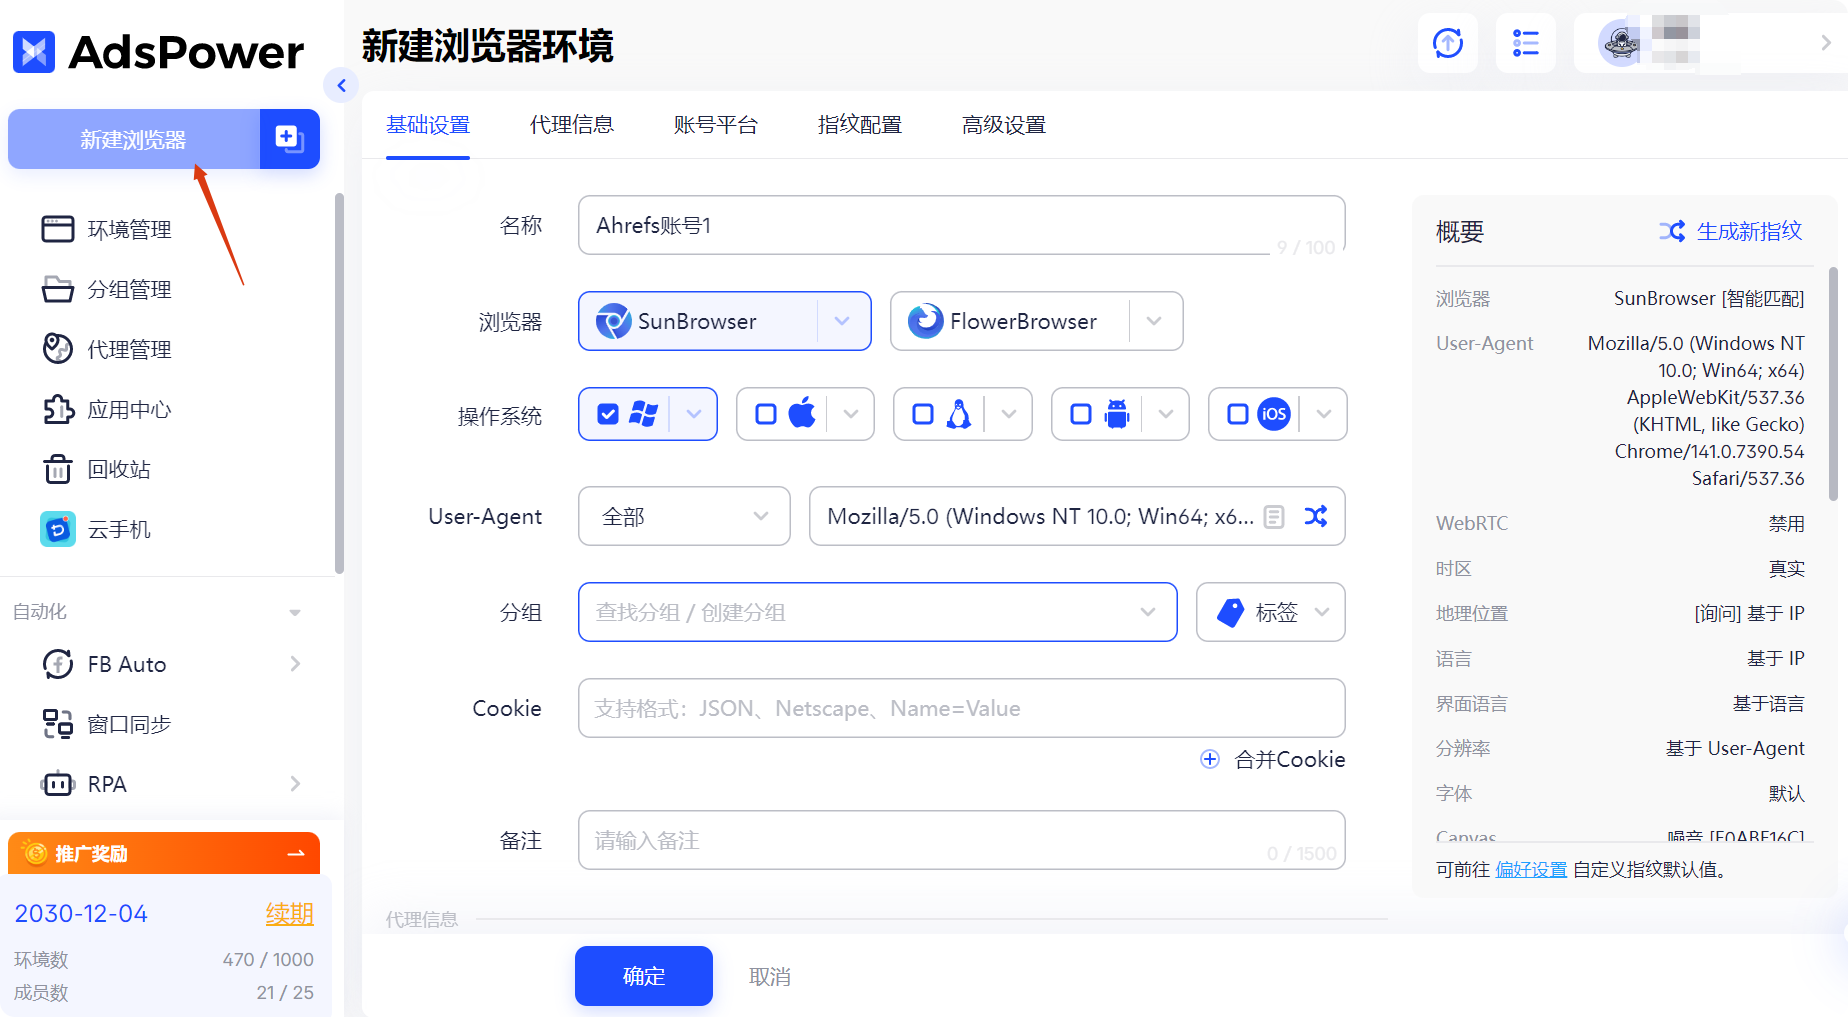Open the batch list icon at top right

click(x=1525, y=43)
